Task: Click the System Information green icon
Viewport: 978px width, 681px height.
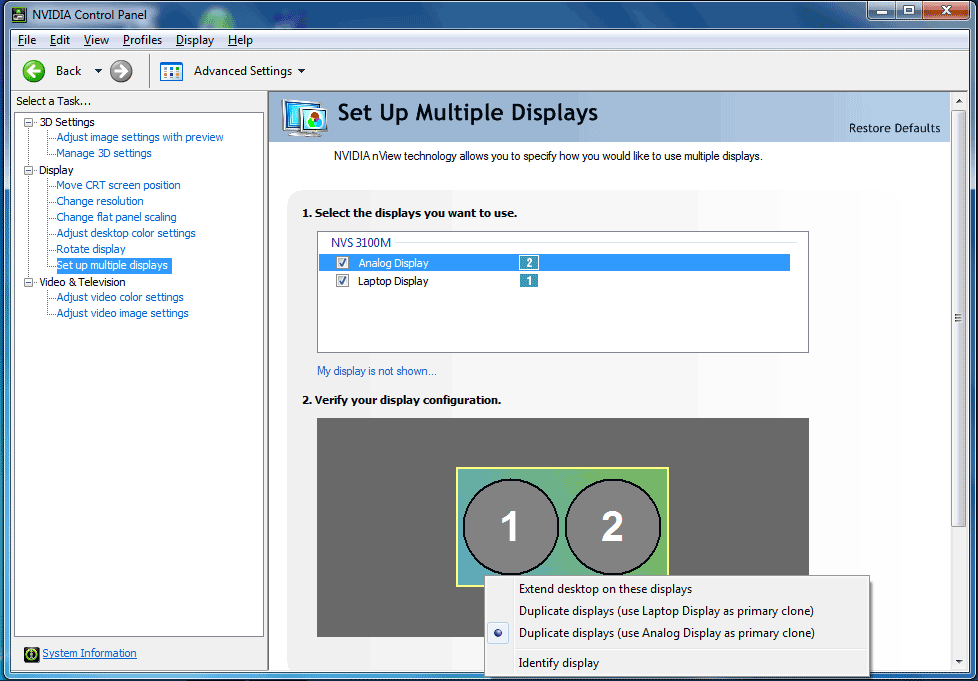Action: tap(31, 654)
